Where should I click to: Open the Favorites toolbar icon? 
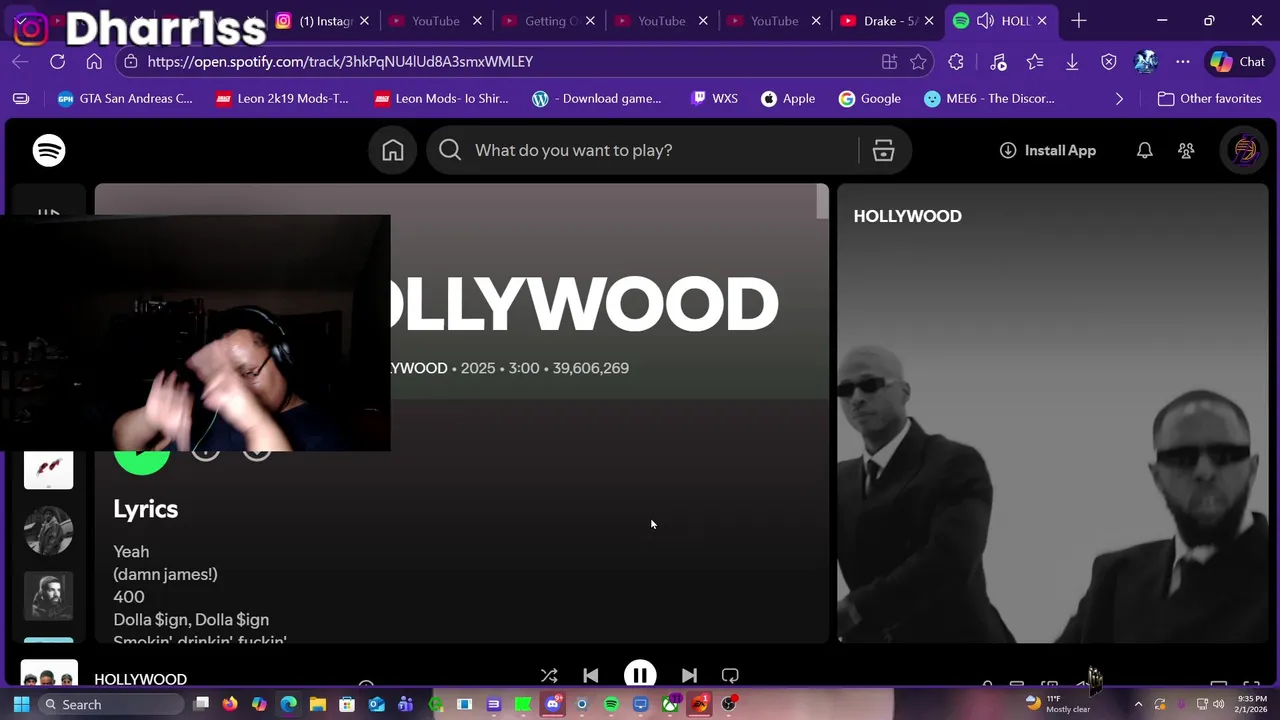click(x=1035, y=62)
